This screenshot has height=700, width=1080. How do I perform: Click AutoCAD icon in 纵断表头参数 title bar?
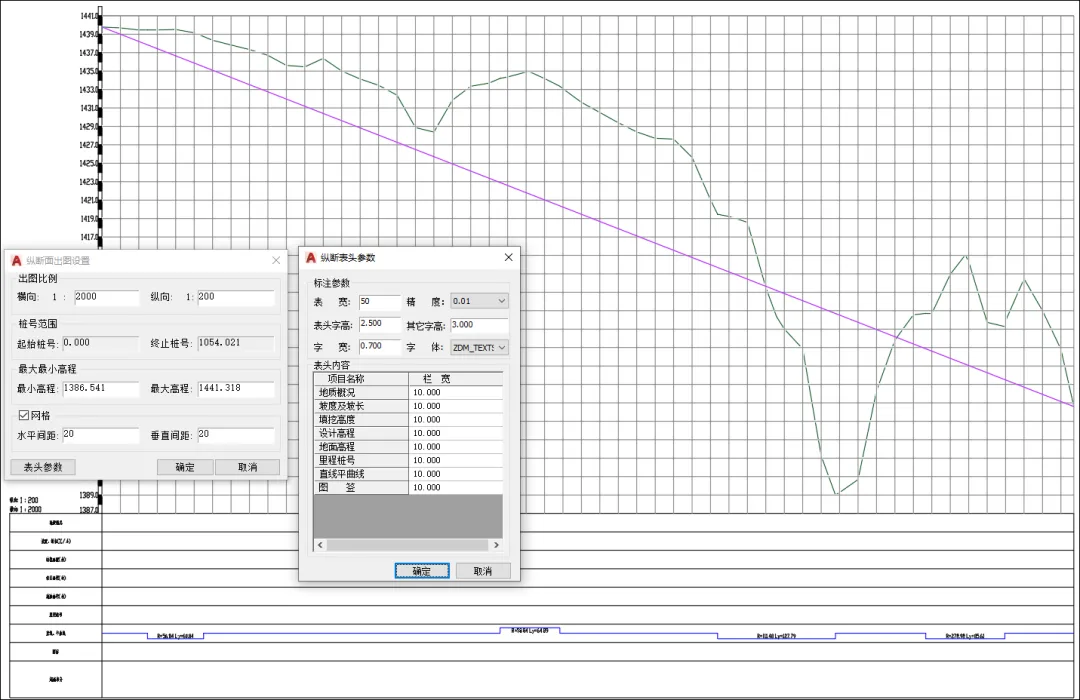pyautogui.click(x=311, y=257)
